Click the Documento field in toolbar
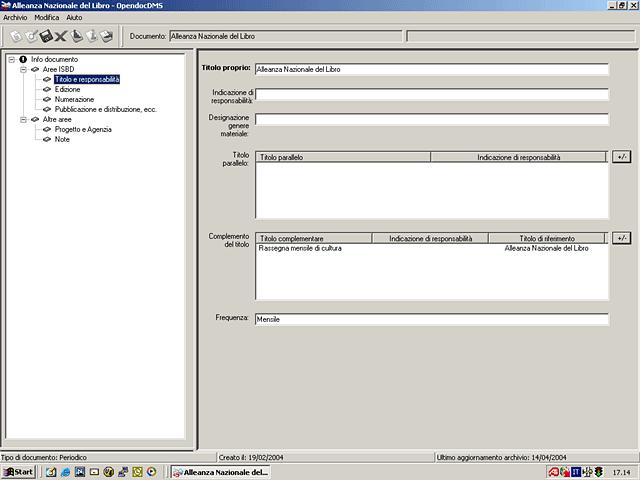The width and height of the screenshot is (640, 480). [286, 36]
